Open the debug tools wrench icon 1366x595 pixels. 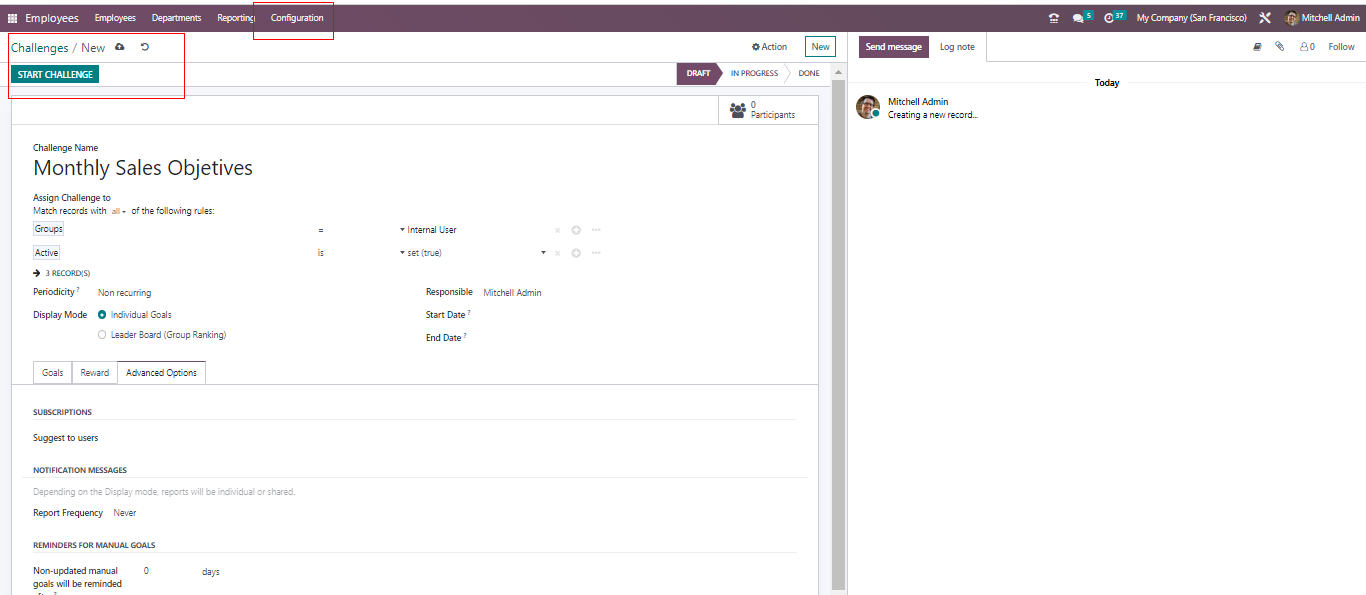pos(1265,18)
